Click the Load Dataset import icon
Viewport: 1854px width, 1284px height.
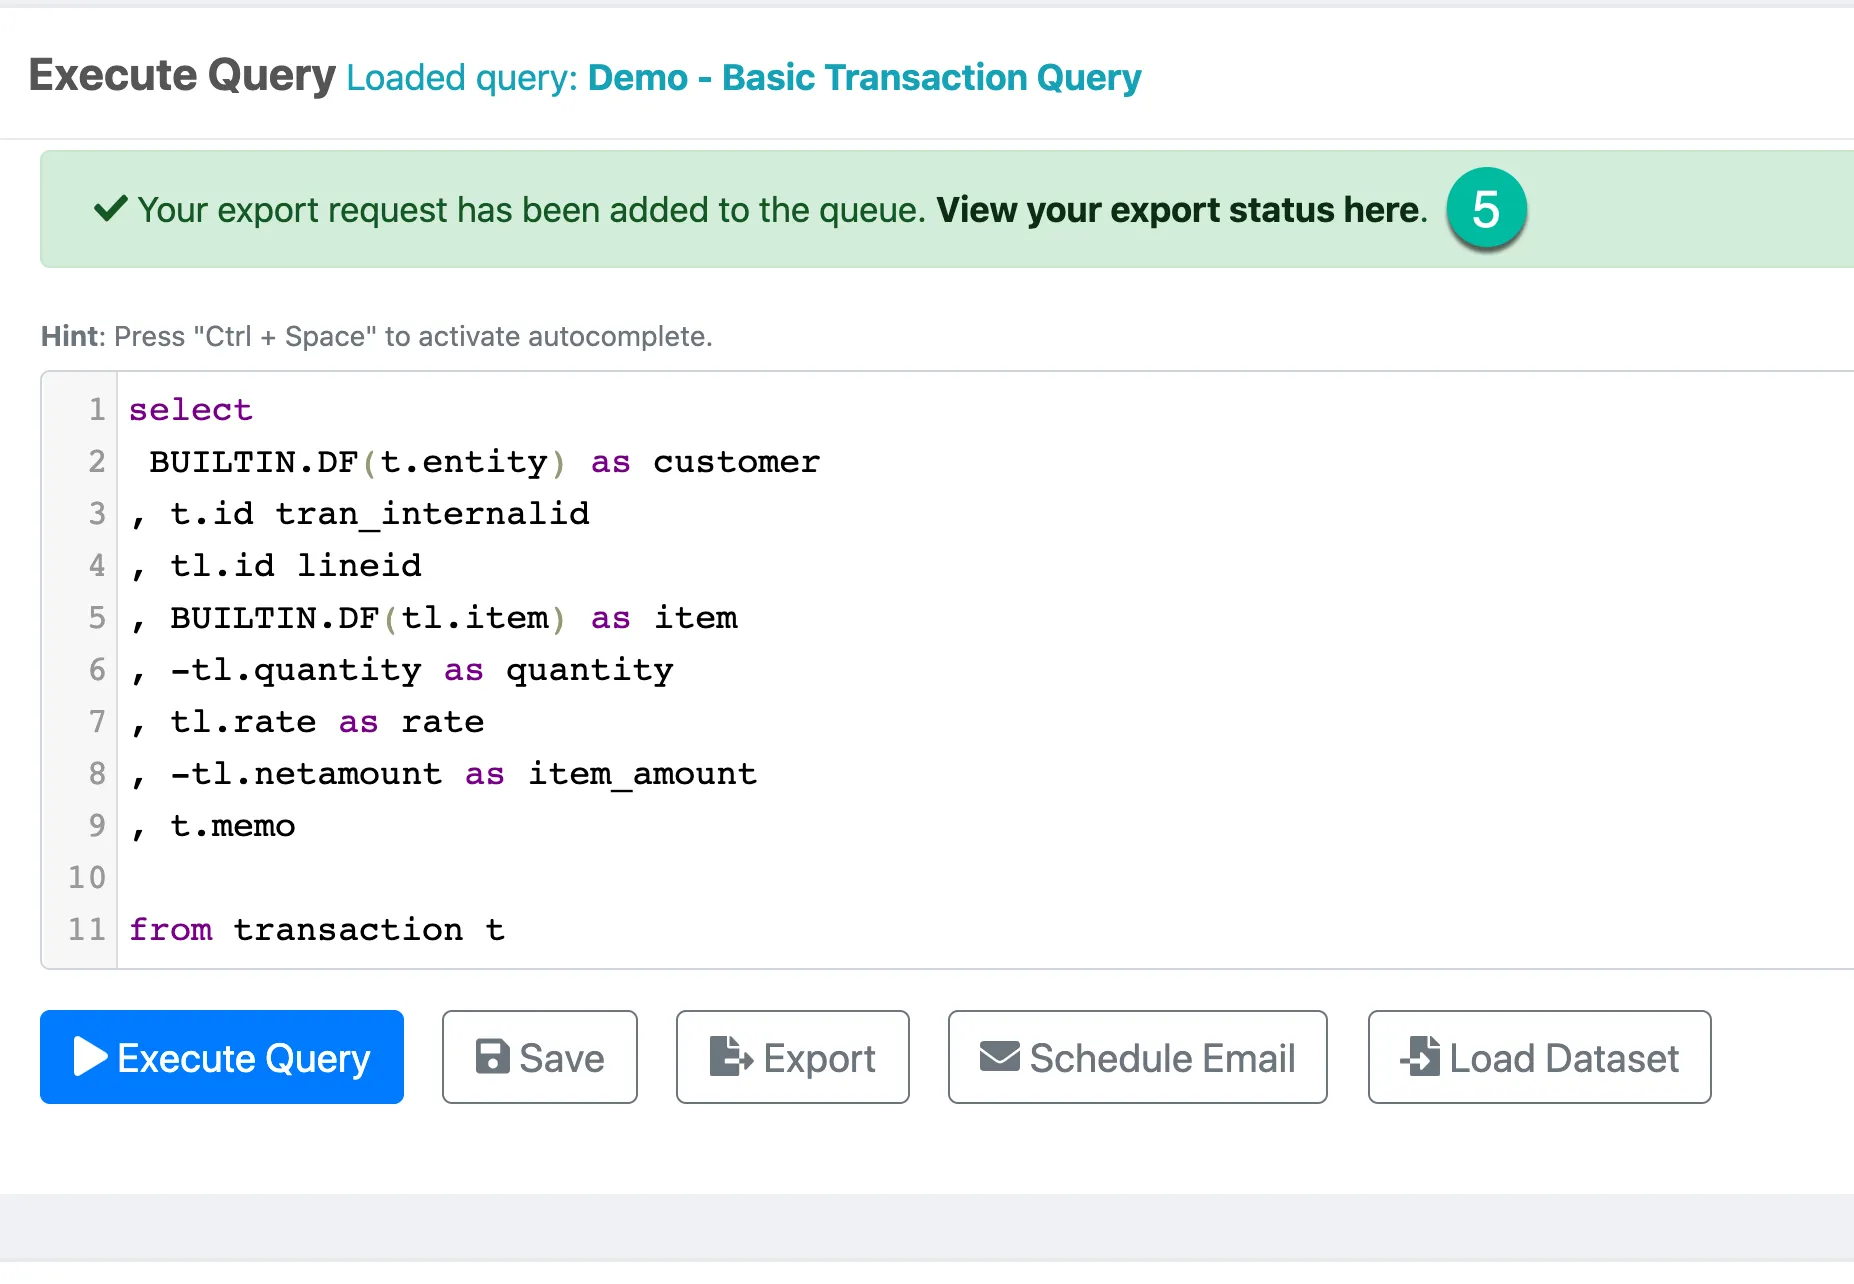point(1421,1057)
